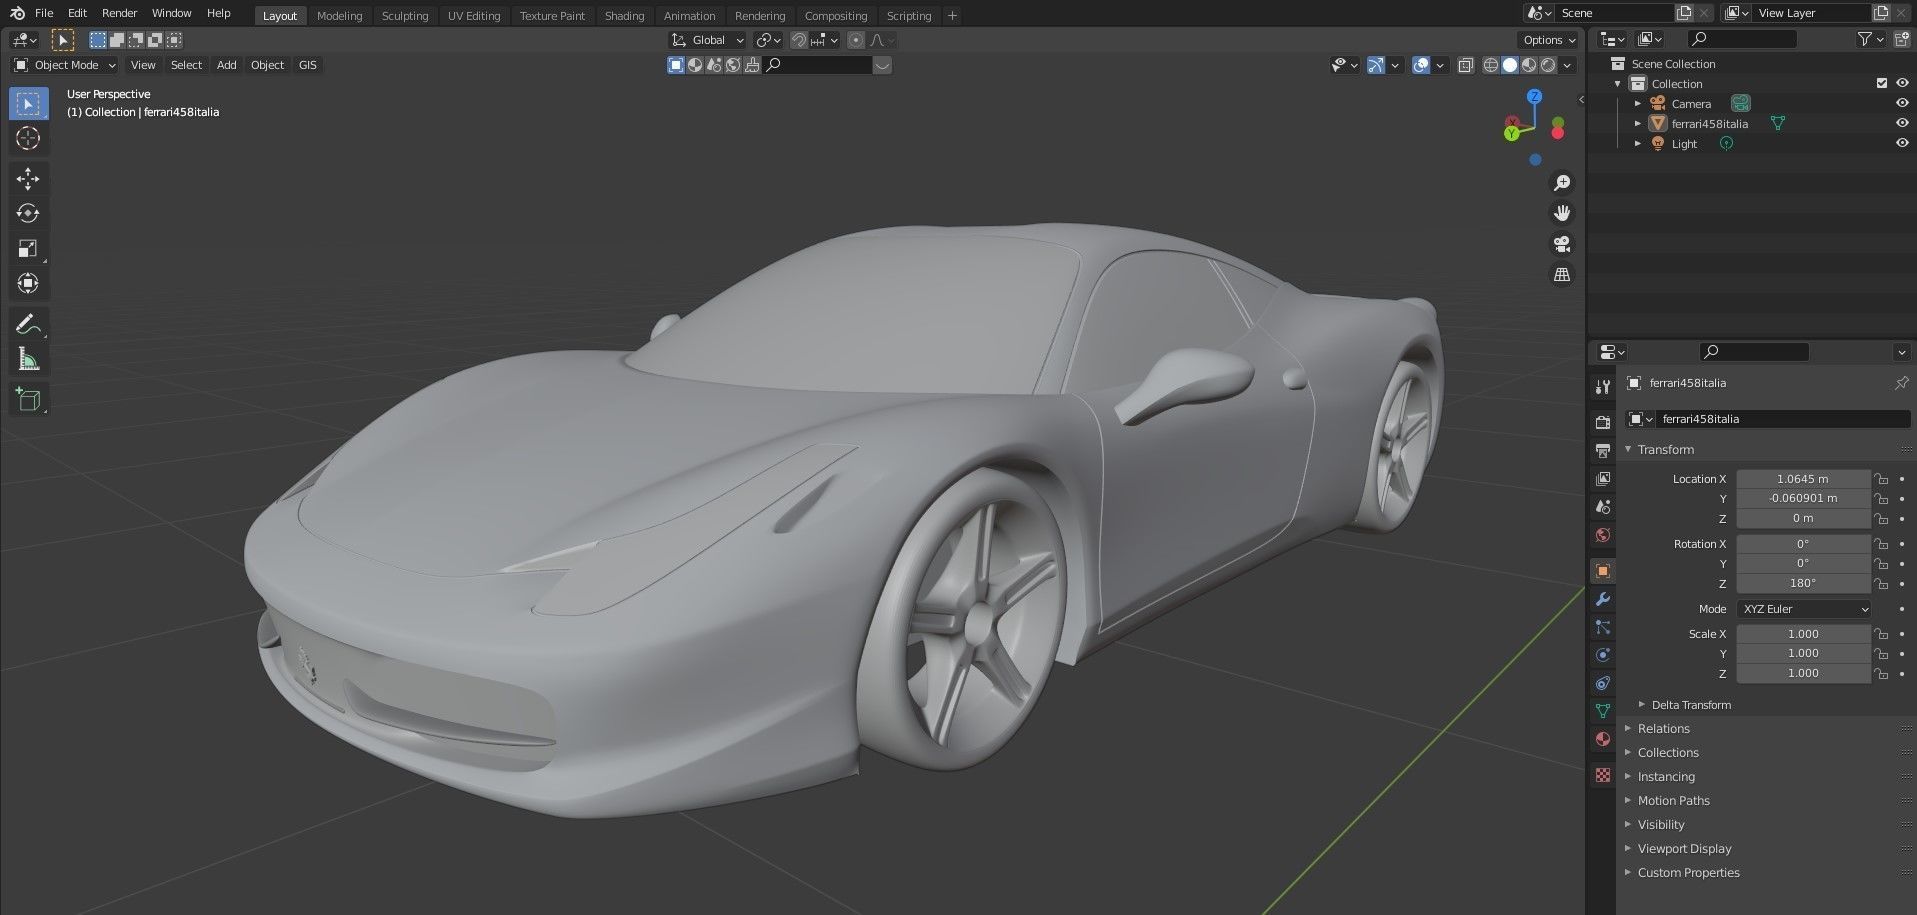This screenshot has width=1917, height=915.
Task: Toggle snapping magnet
Action: 798,40
